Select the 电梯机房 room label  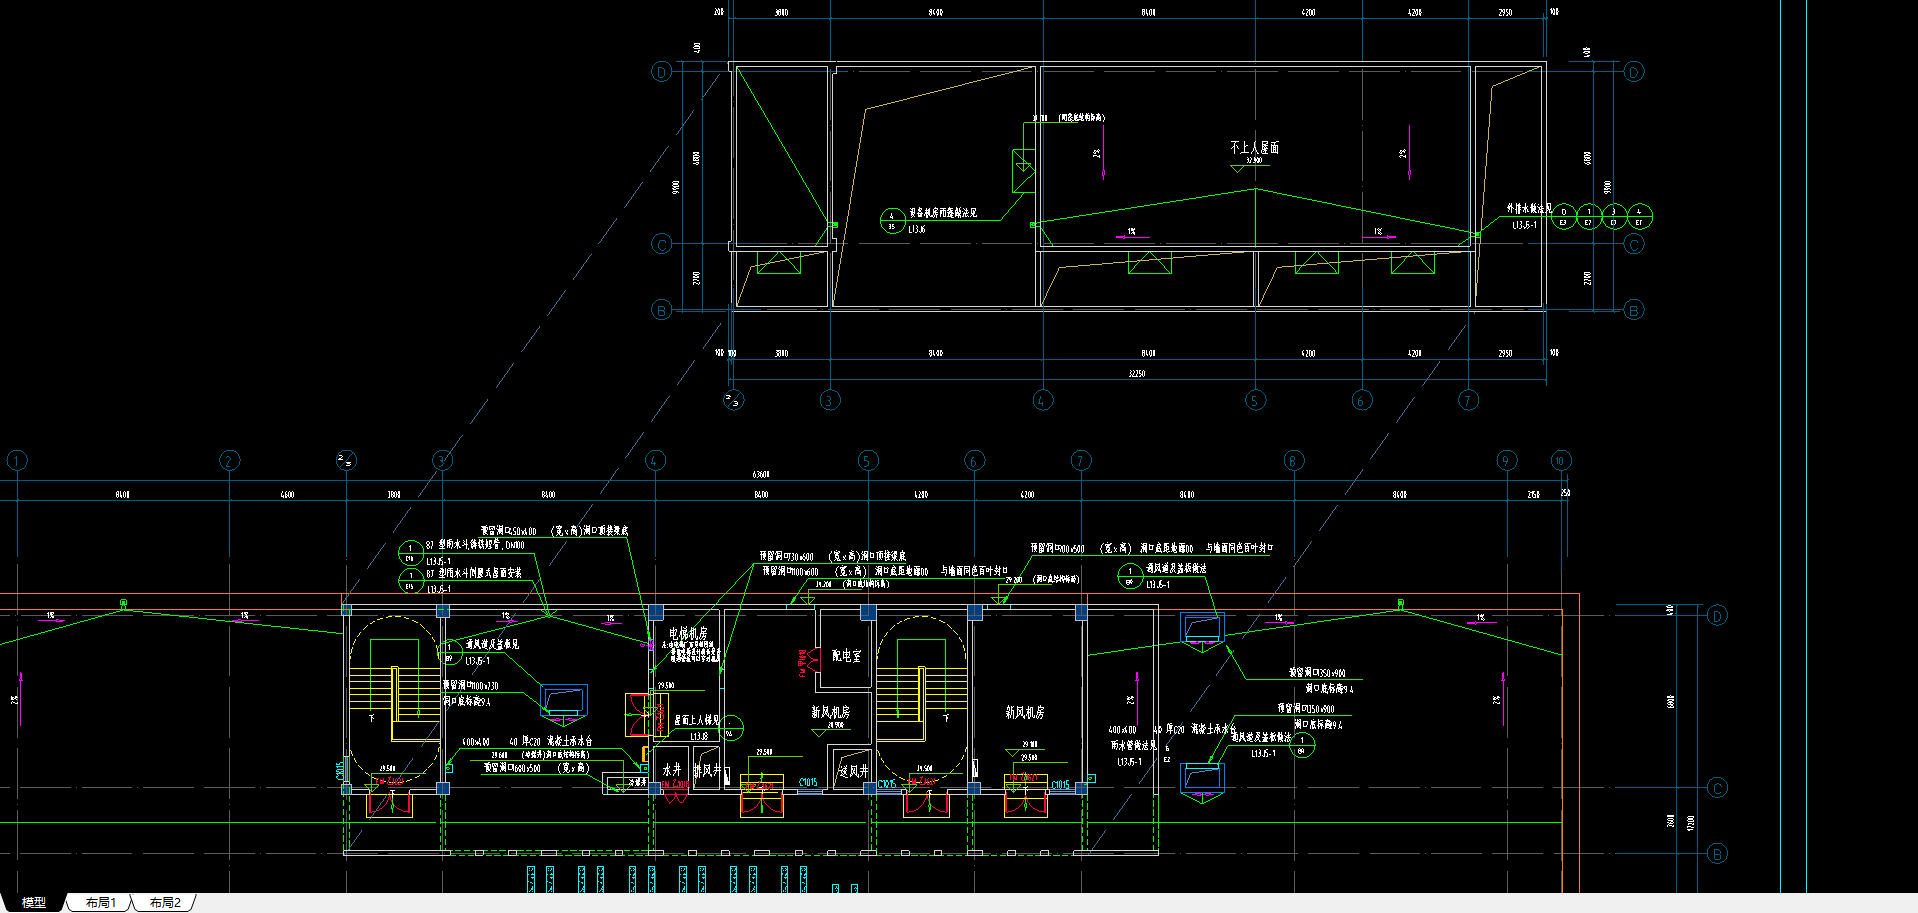coord(688,633)
